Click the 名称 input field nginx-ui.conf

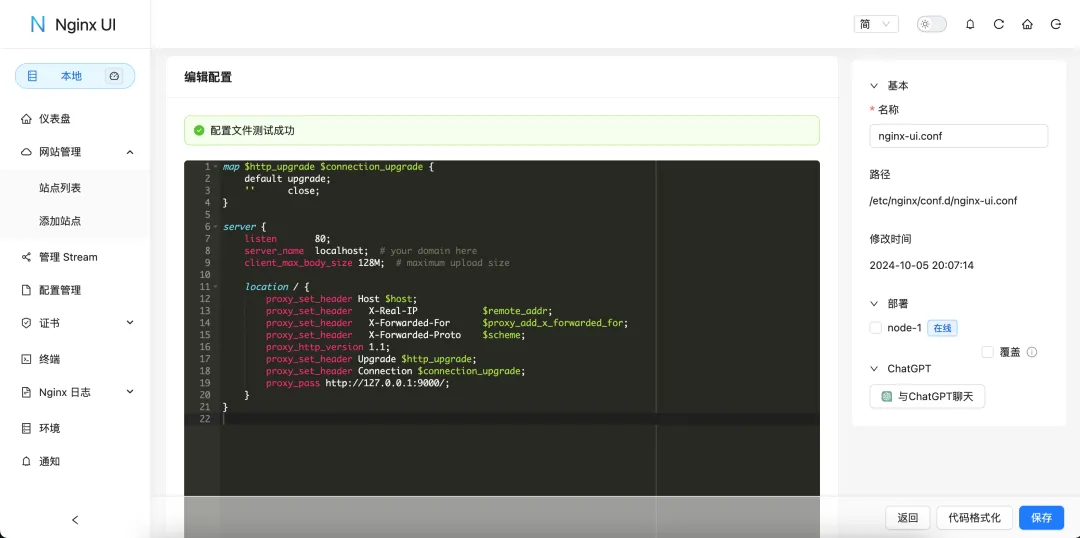tap(958, 136)
